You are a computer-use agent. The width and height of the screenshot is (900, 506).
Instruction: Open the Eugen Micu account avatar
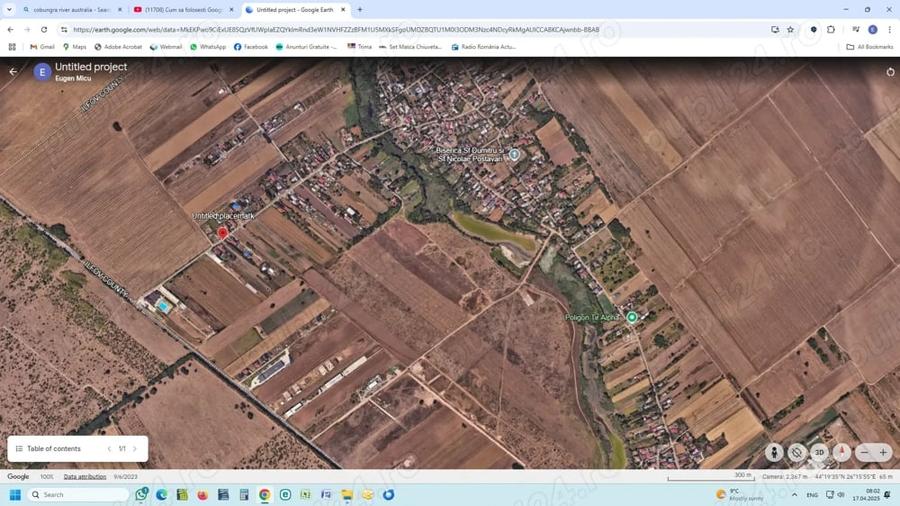42,72
